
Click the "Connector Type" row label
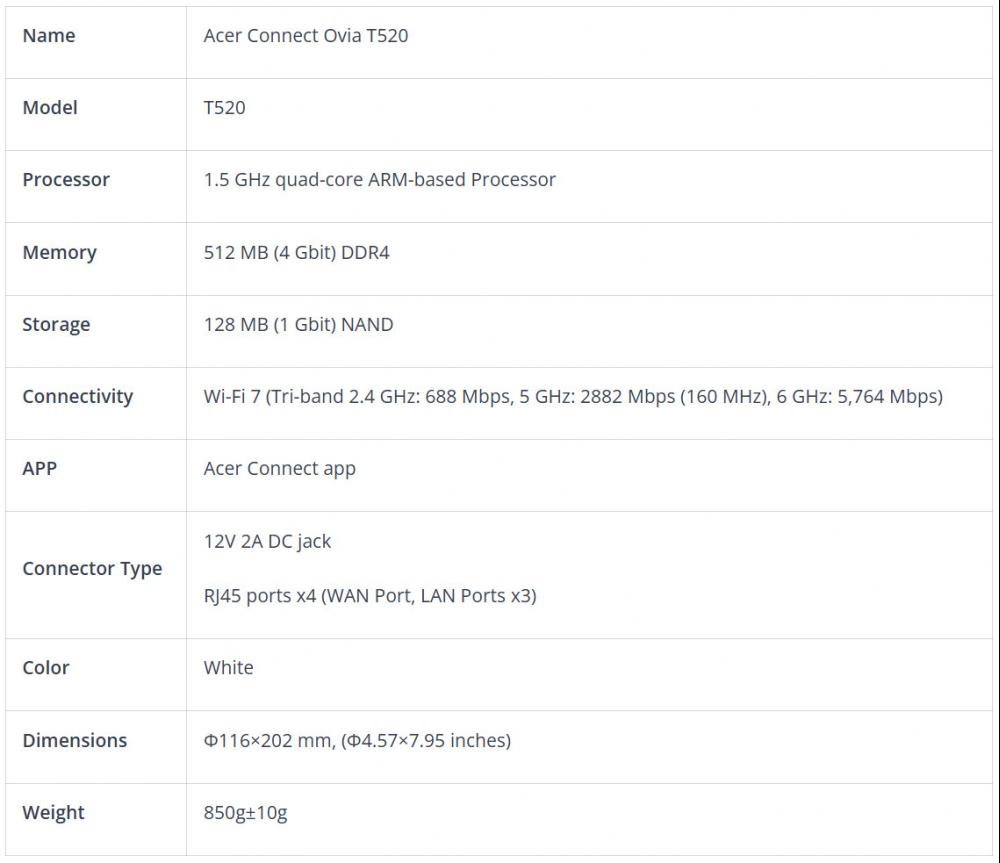point(92,569)
